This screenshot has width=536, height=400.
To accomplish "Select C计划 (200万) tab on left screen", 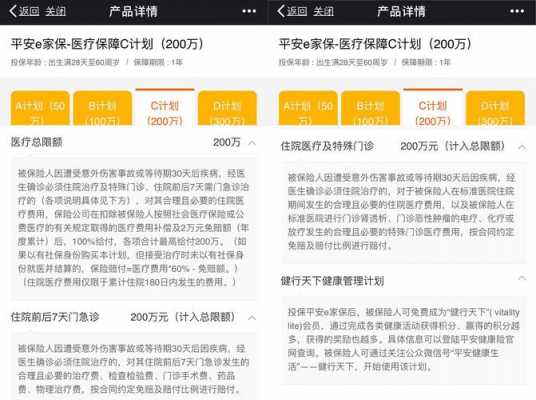I will [165, 108].
